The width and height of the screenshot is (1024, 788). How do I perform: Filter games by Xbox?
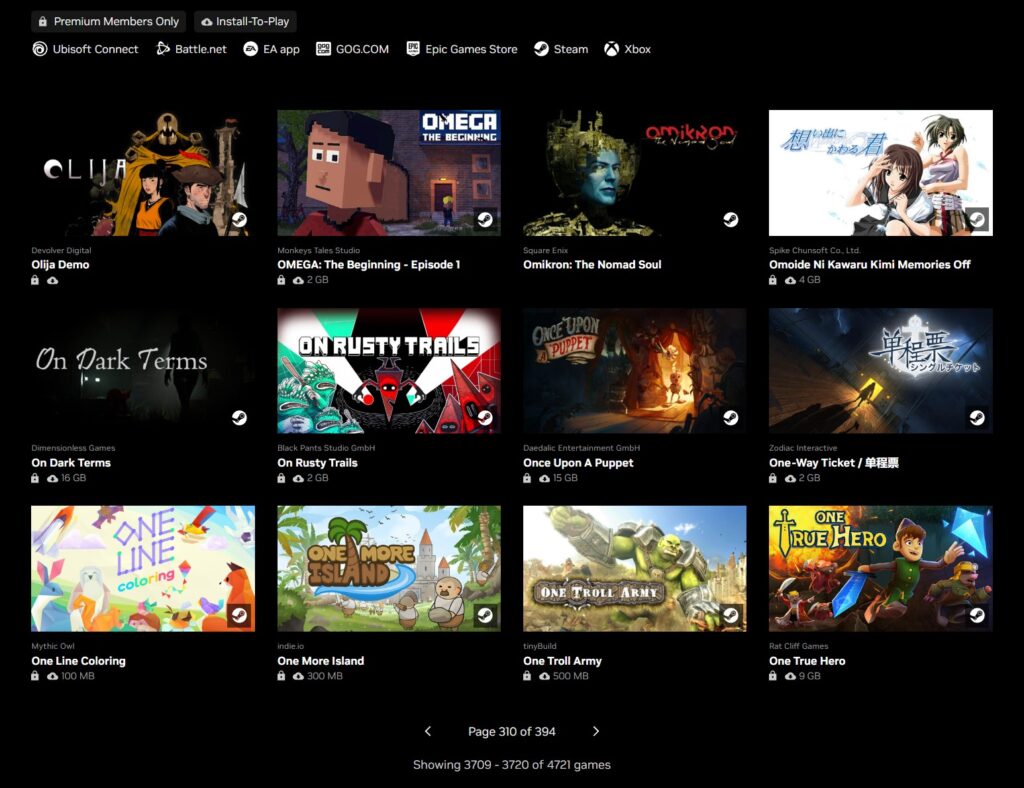[629, 48]
